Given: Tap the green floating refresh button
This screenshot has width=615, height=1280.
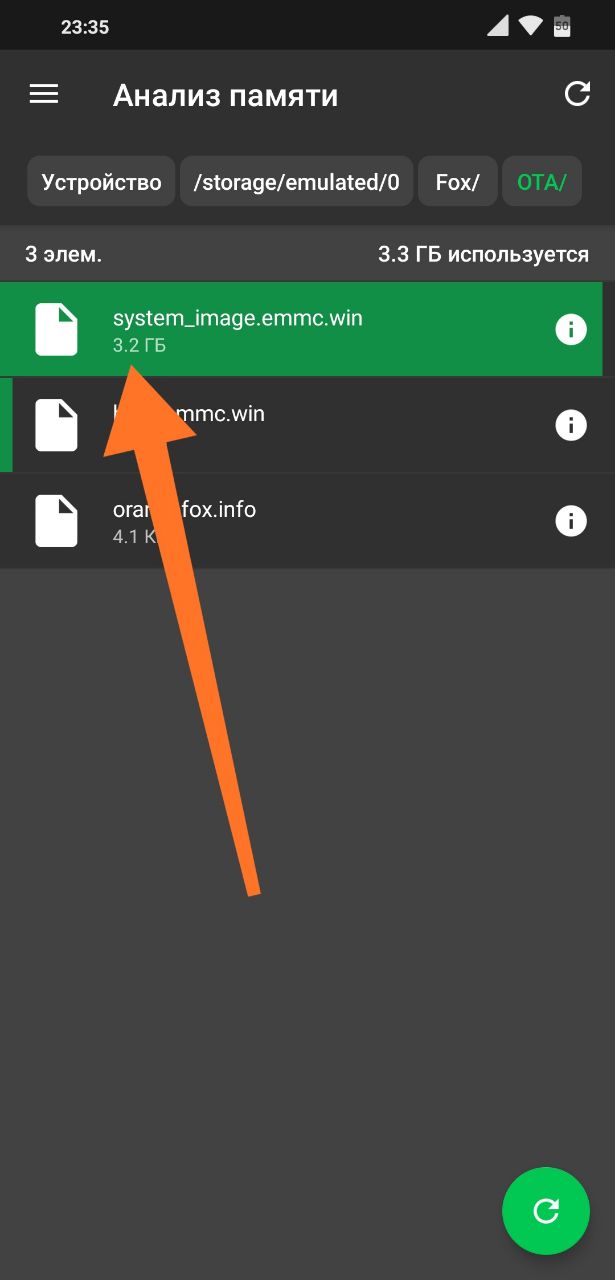Looking at the screenshot, I should click(x=546, y=1211).
